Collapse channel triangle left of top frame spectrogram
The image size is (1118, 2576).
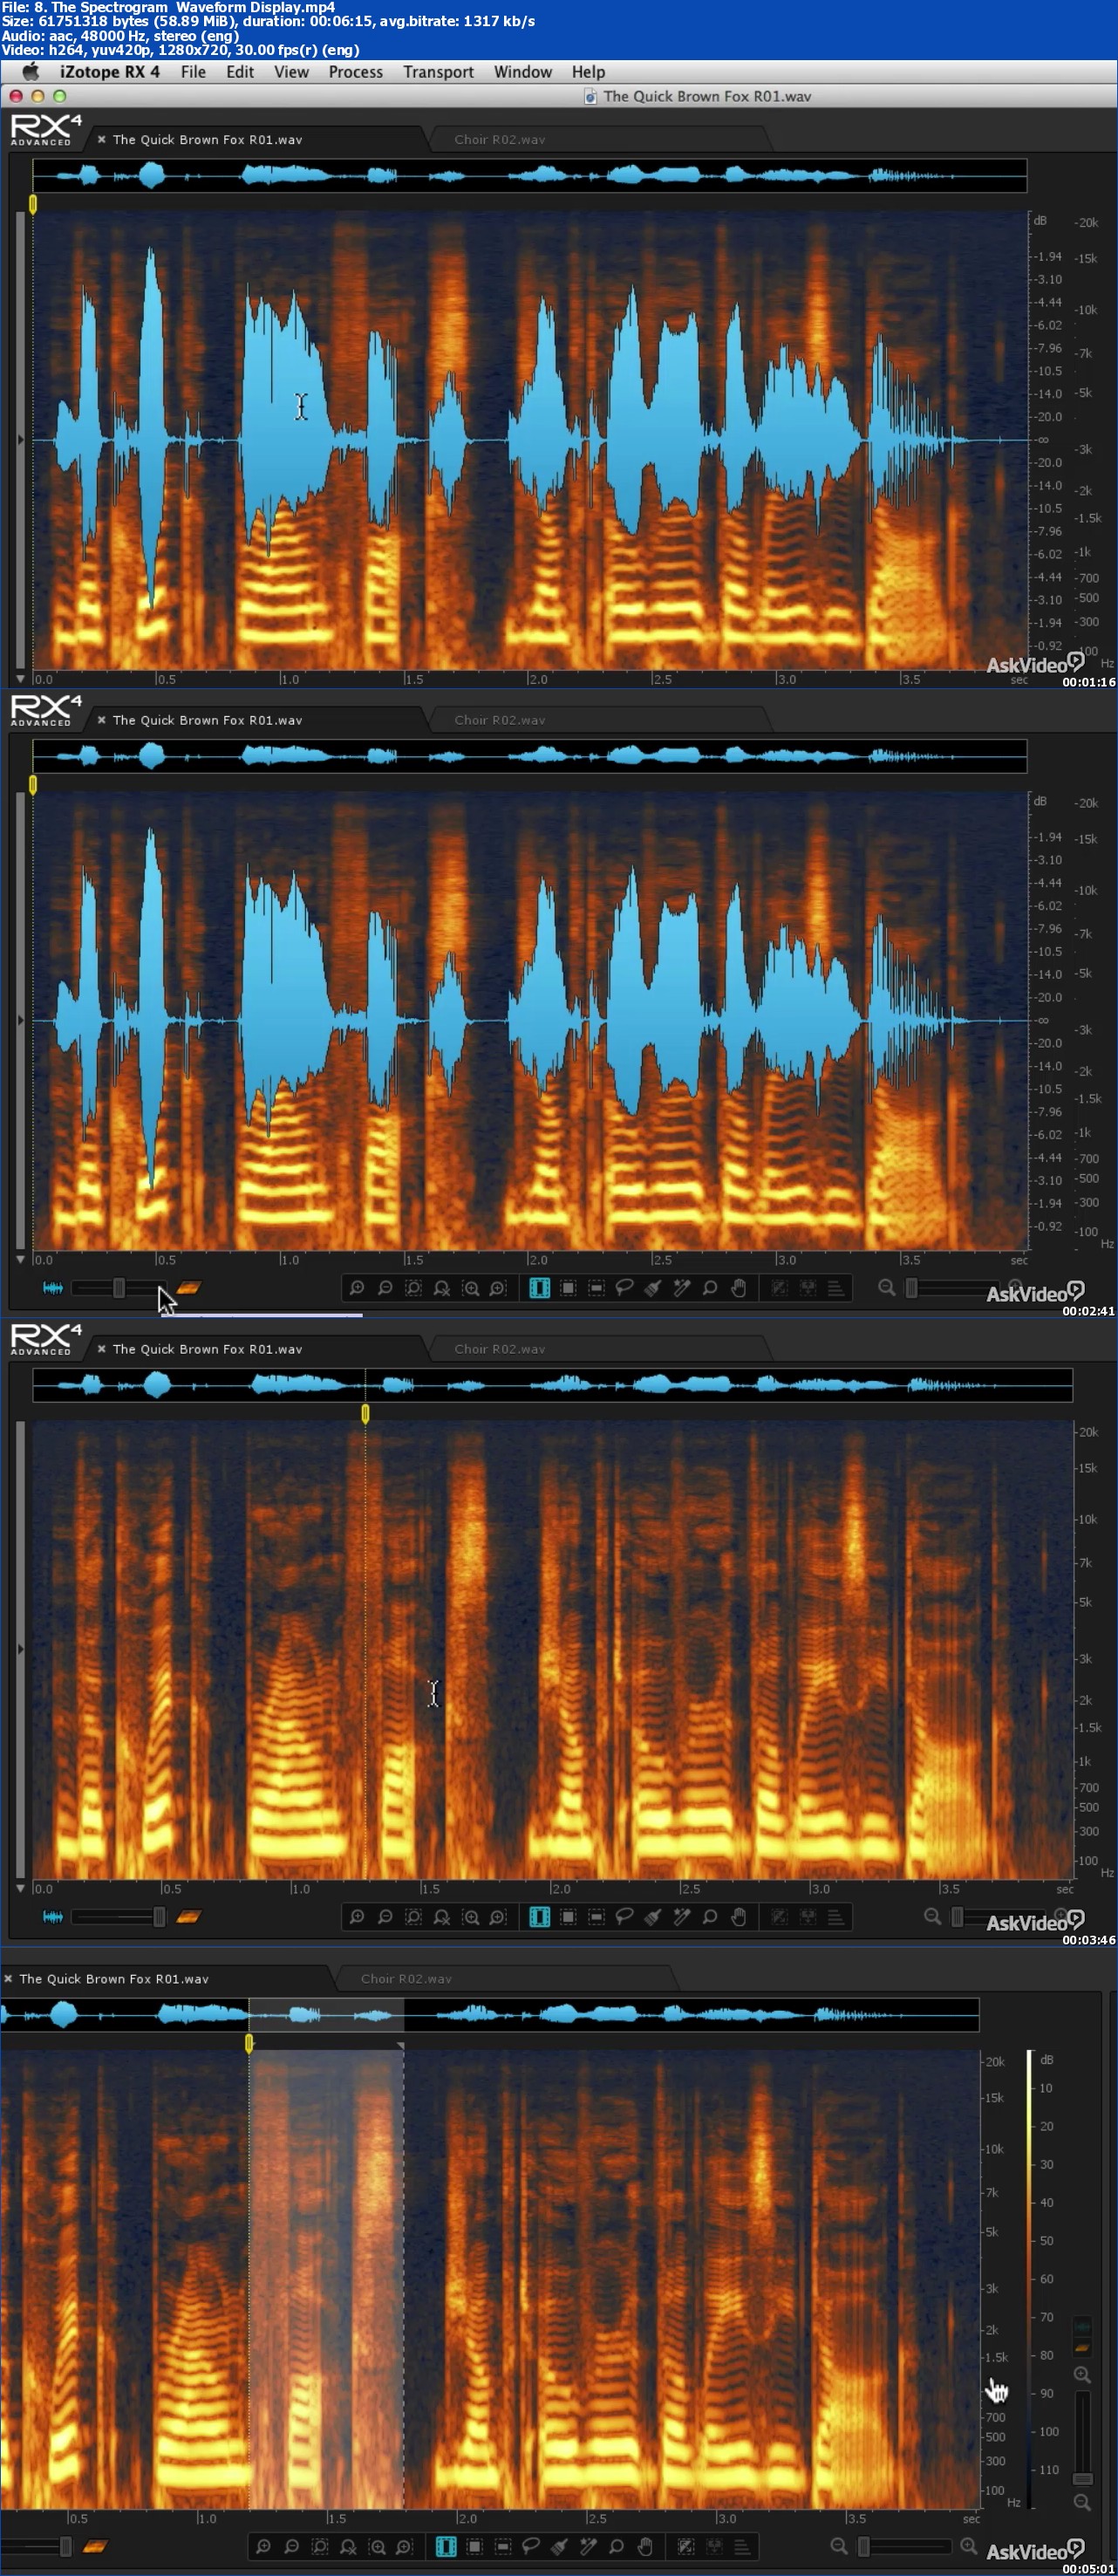click(x=21, y=439)
